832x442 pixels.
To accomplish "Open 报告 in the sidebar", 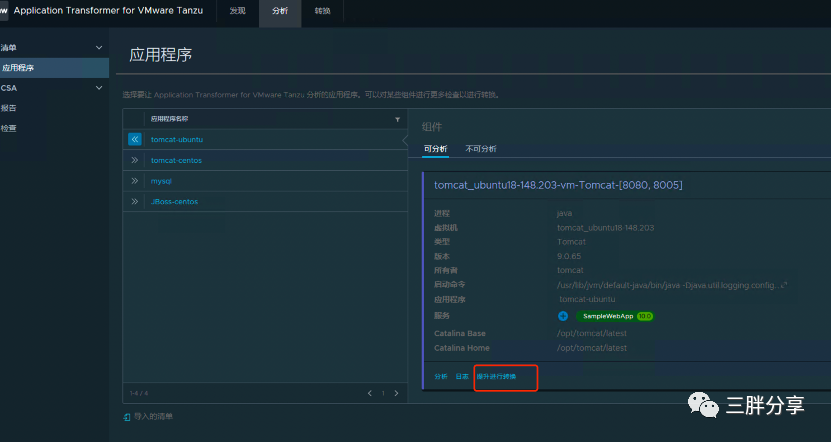I will pyautogui.click(x=8, y=108).
